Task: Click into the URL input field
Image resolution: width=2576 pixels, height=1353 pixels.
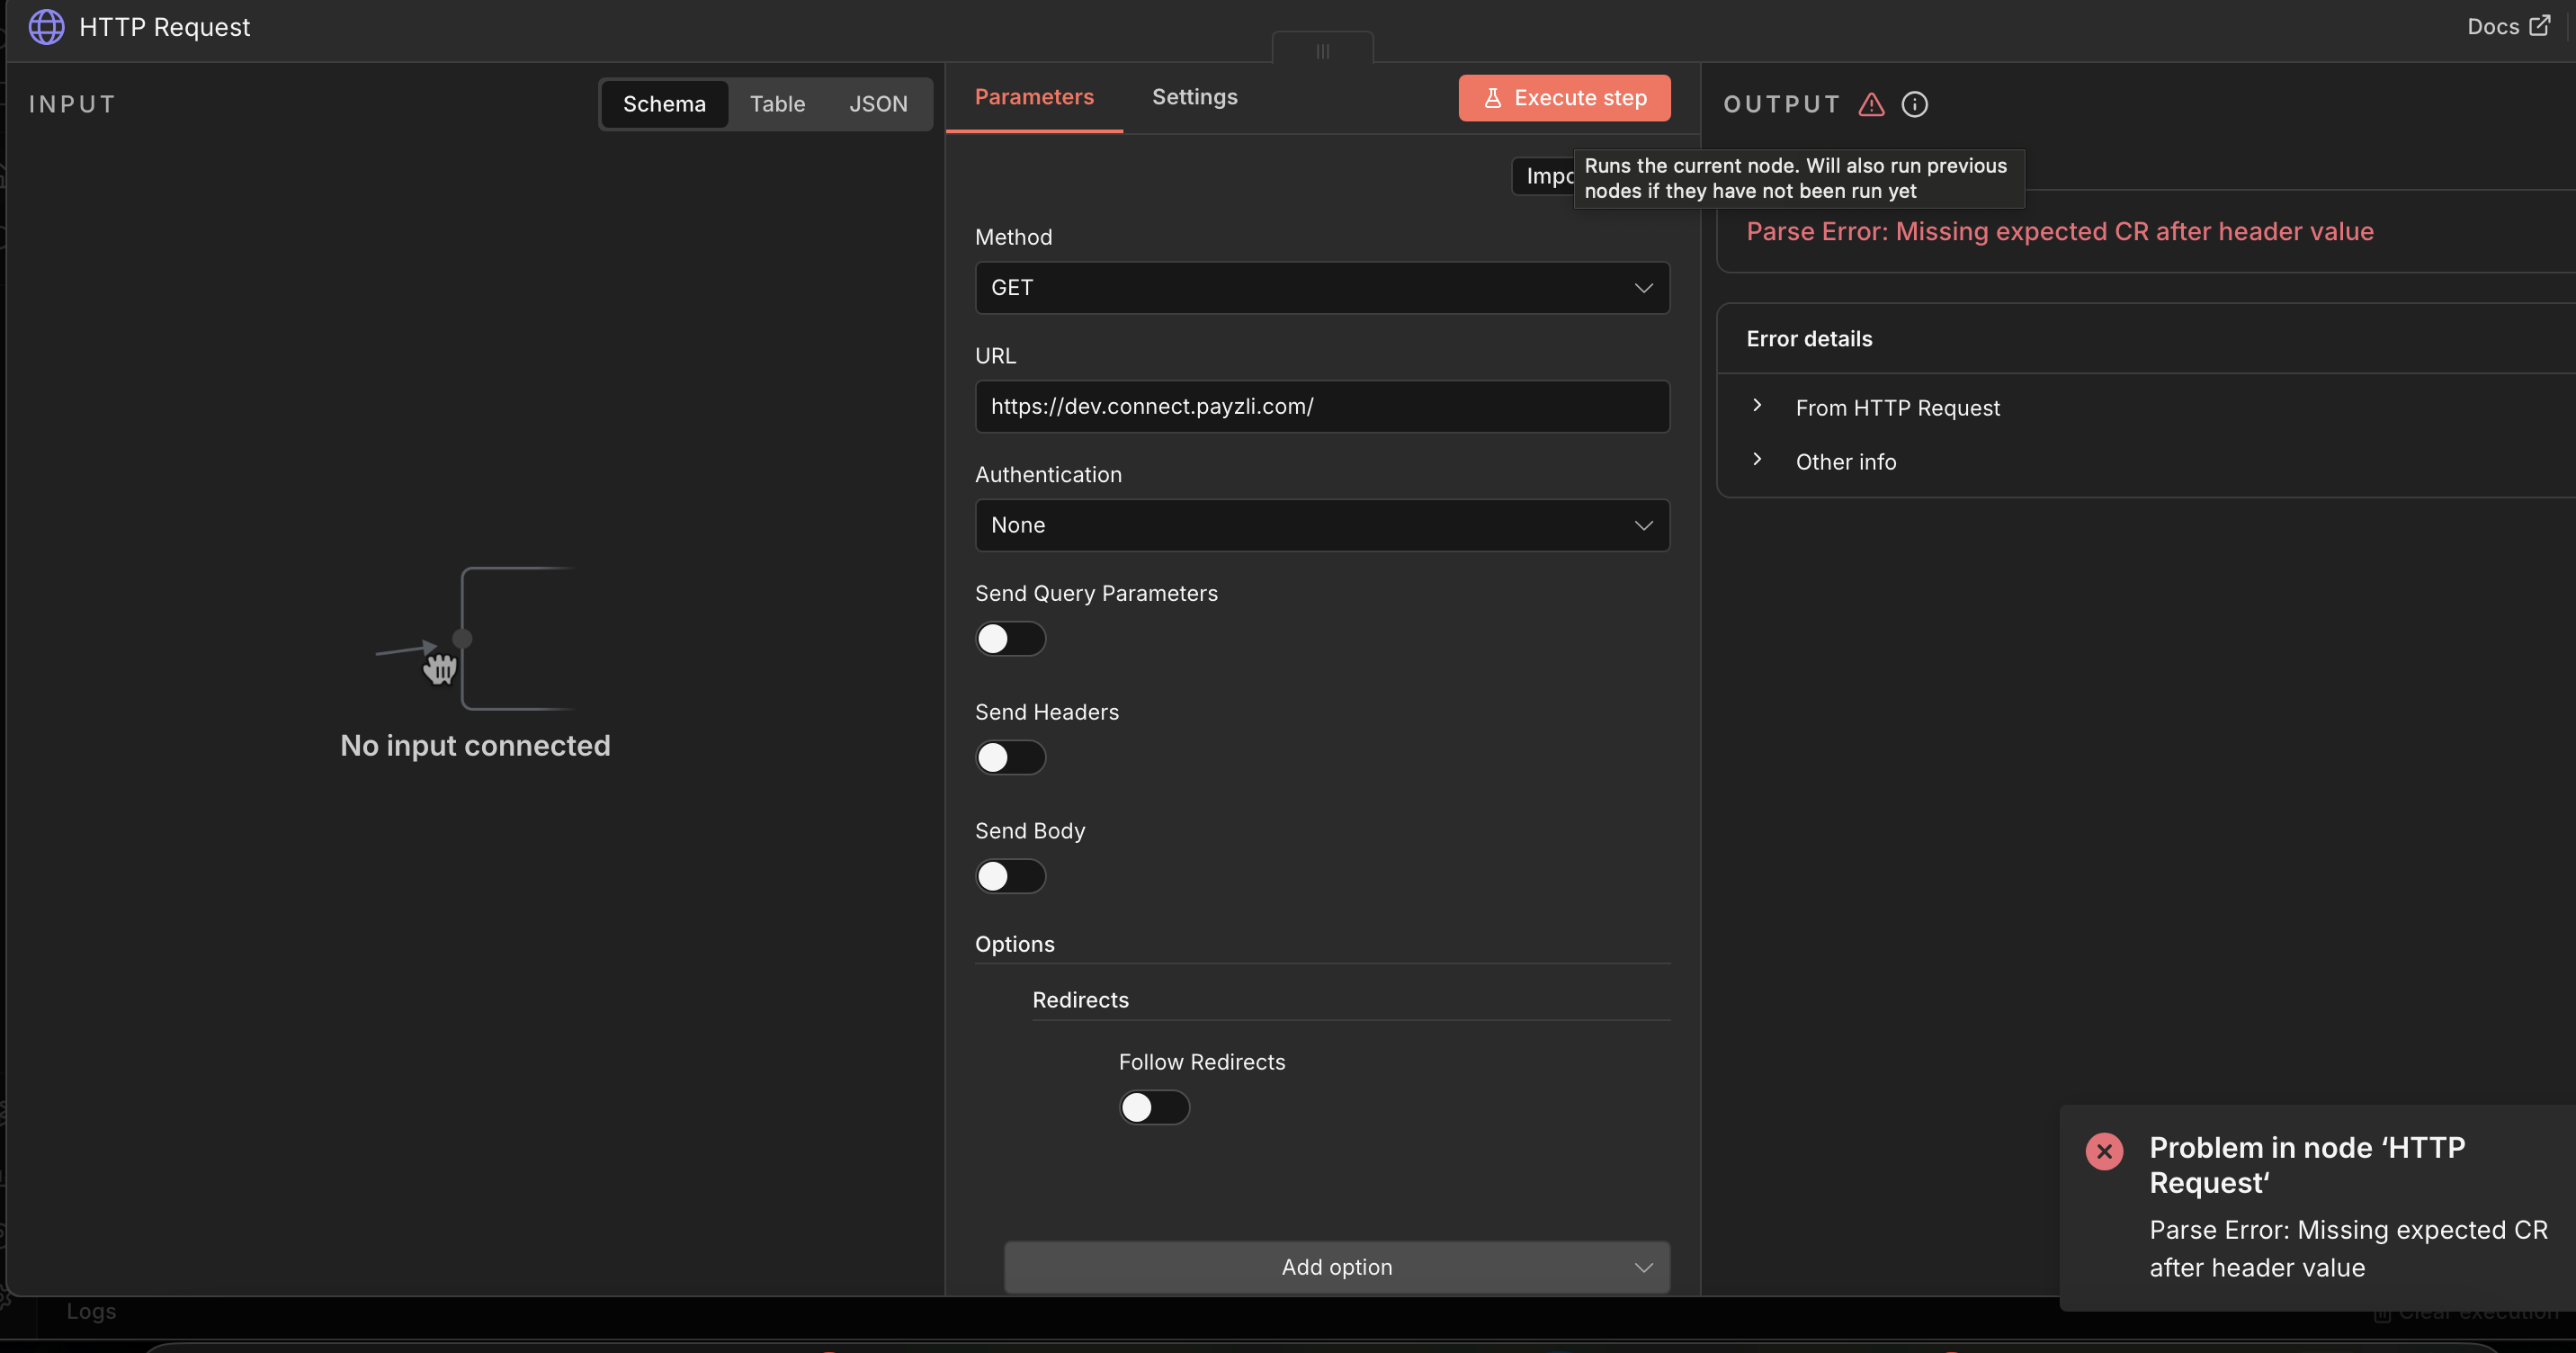Action: point(1321,407)
